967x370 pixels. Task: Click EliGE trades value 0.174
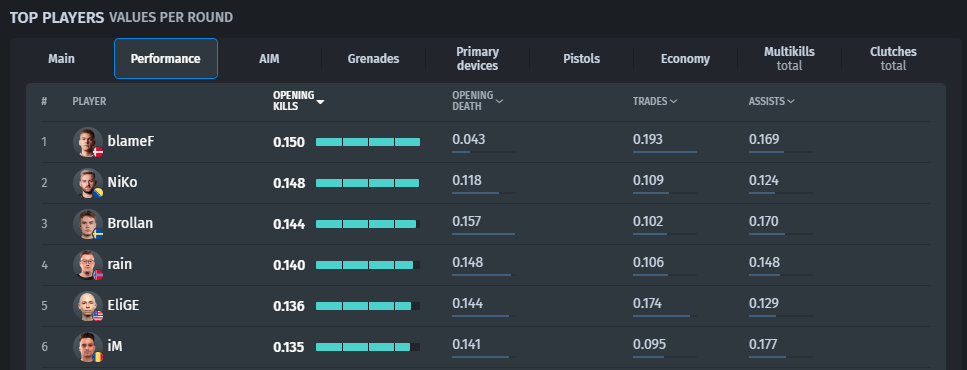click(x=648, y=303)
